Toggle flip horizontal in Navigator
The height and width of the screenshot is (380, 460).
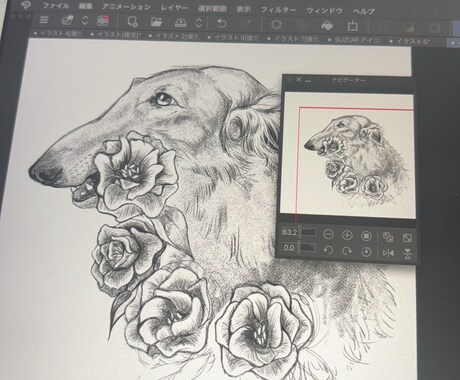pyautogui.click(x=388, y=253)
